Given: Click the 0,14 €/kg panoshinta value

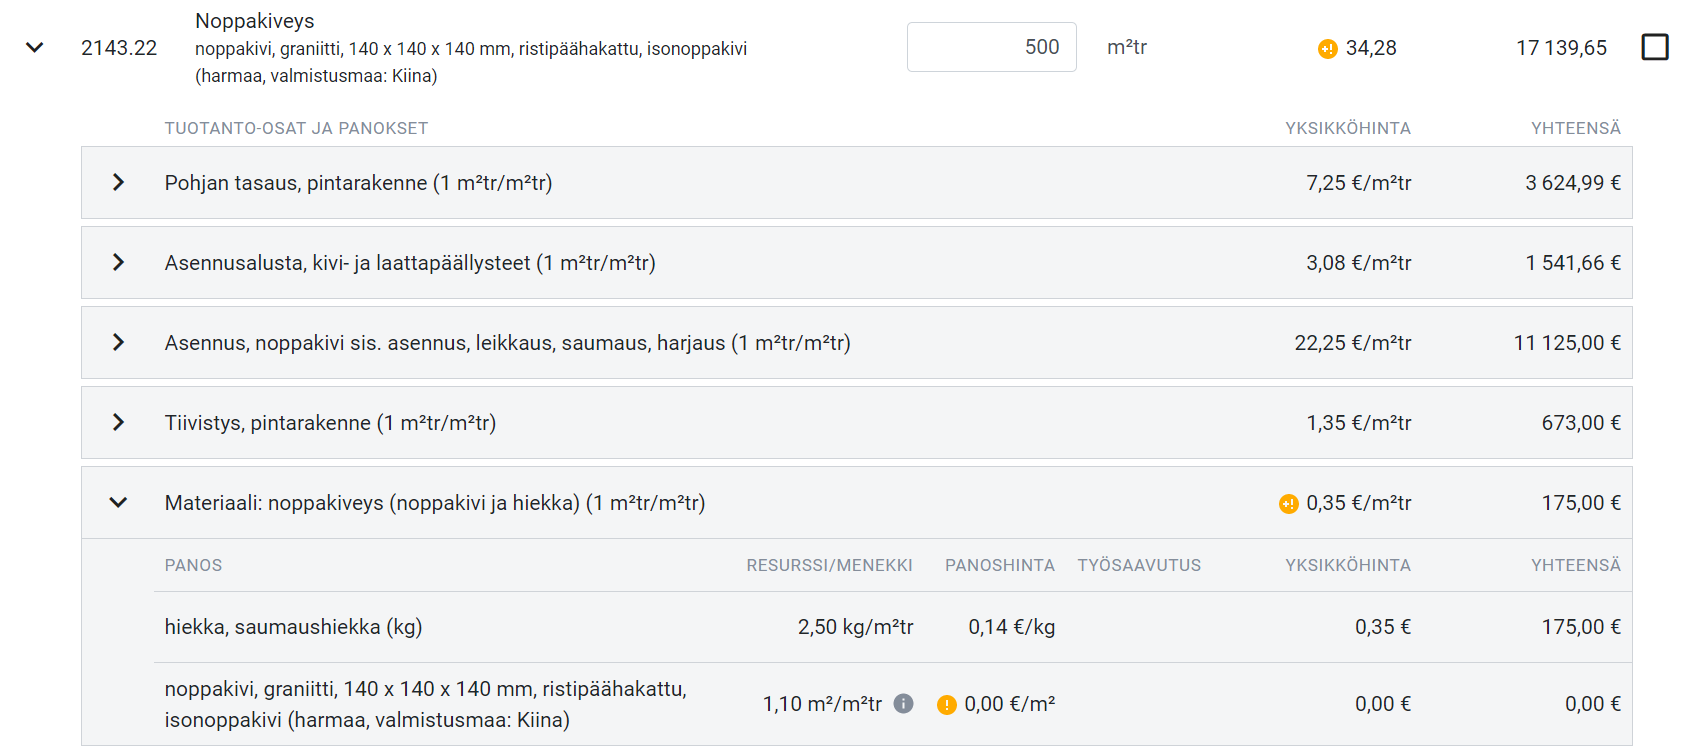Looking at the screenshot, I should coord(1011,627).
